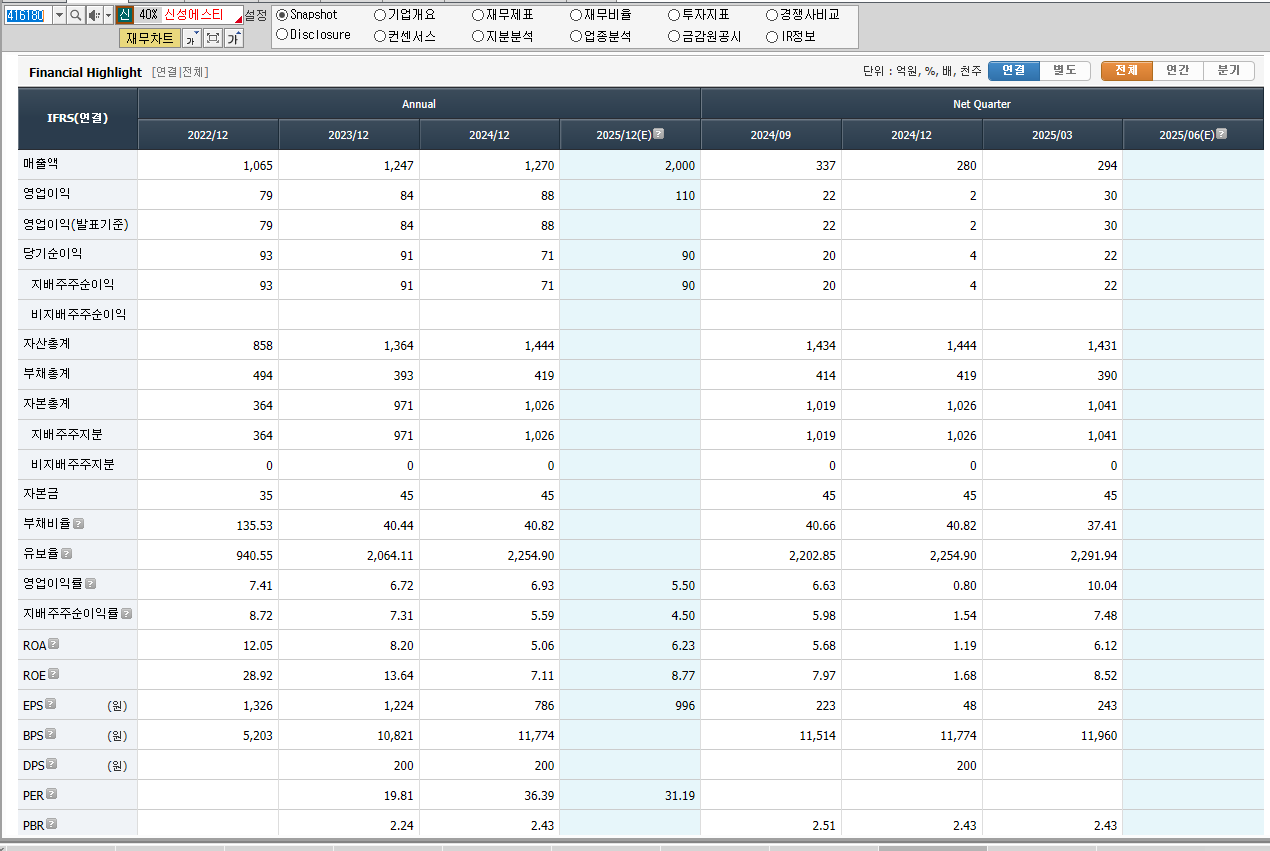1270x851 pixels.
Task: Click help icon next to 유보율
Action: point(67,553)
